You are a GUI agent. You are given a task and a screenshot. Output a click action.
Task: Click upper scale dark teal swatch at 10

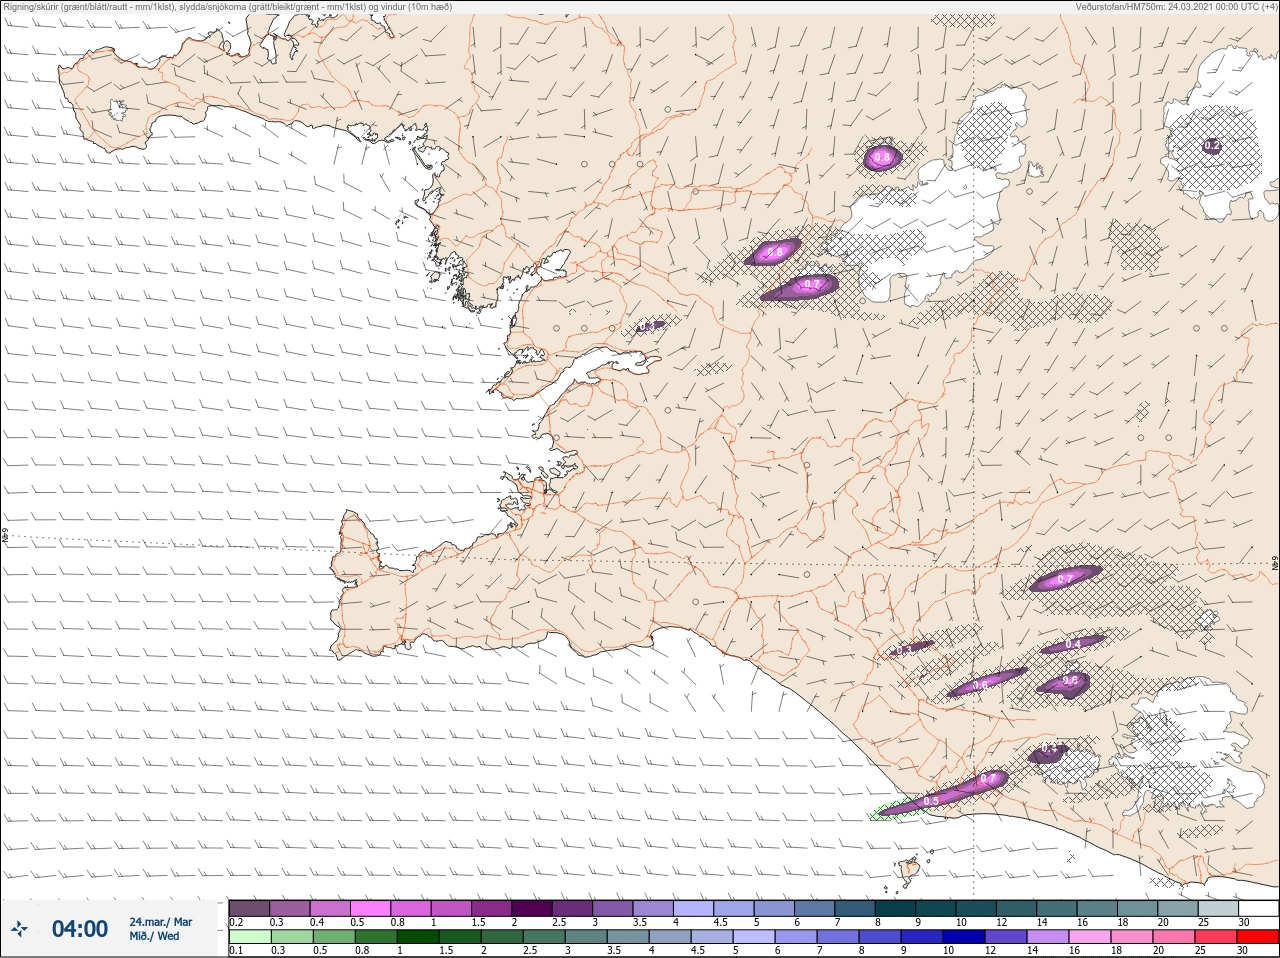(x=976, y=908)
